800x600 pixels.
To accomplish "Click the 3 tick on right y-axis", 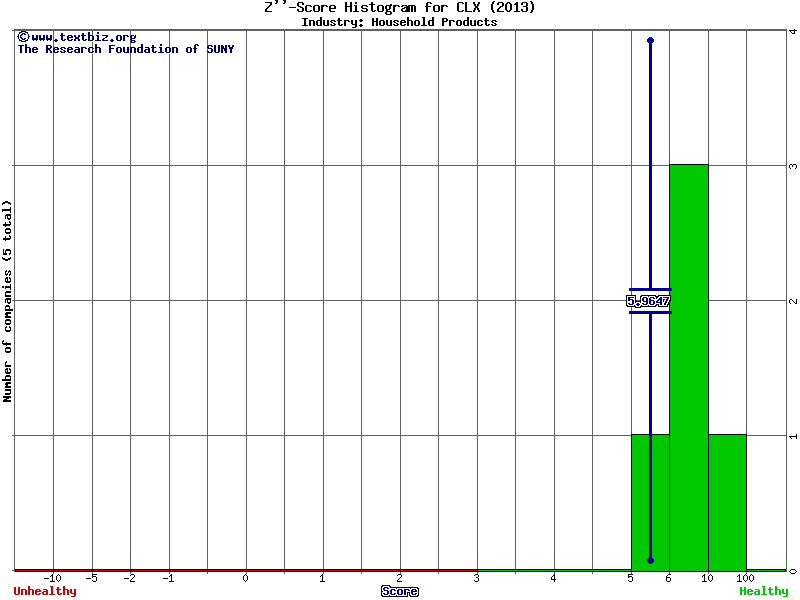I will (x=792, y=165).
